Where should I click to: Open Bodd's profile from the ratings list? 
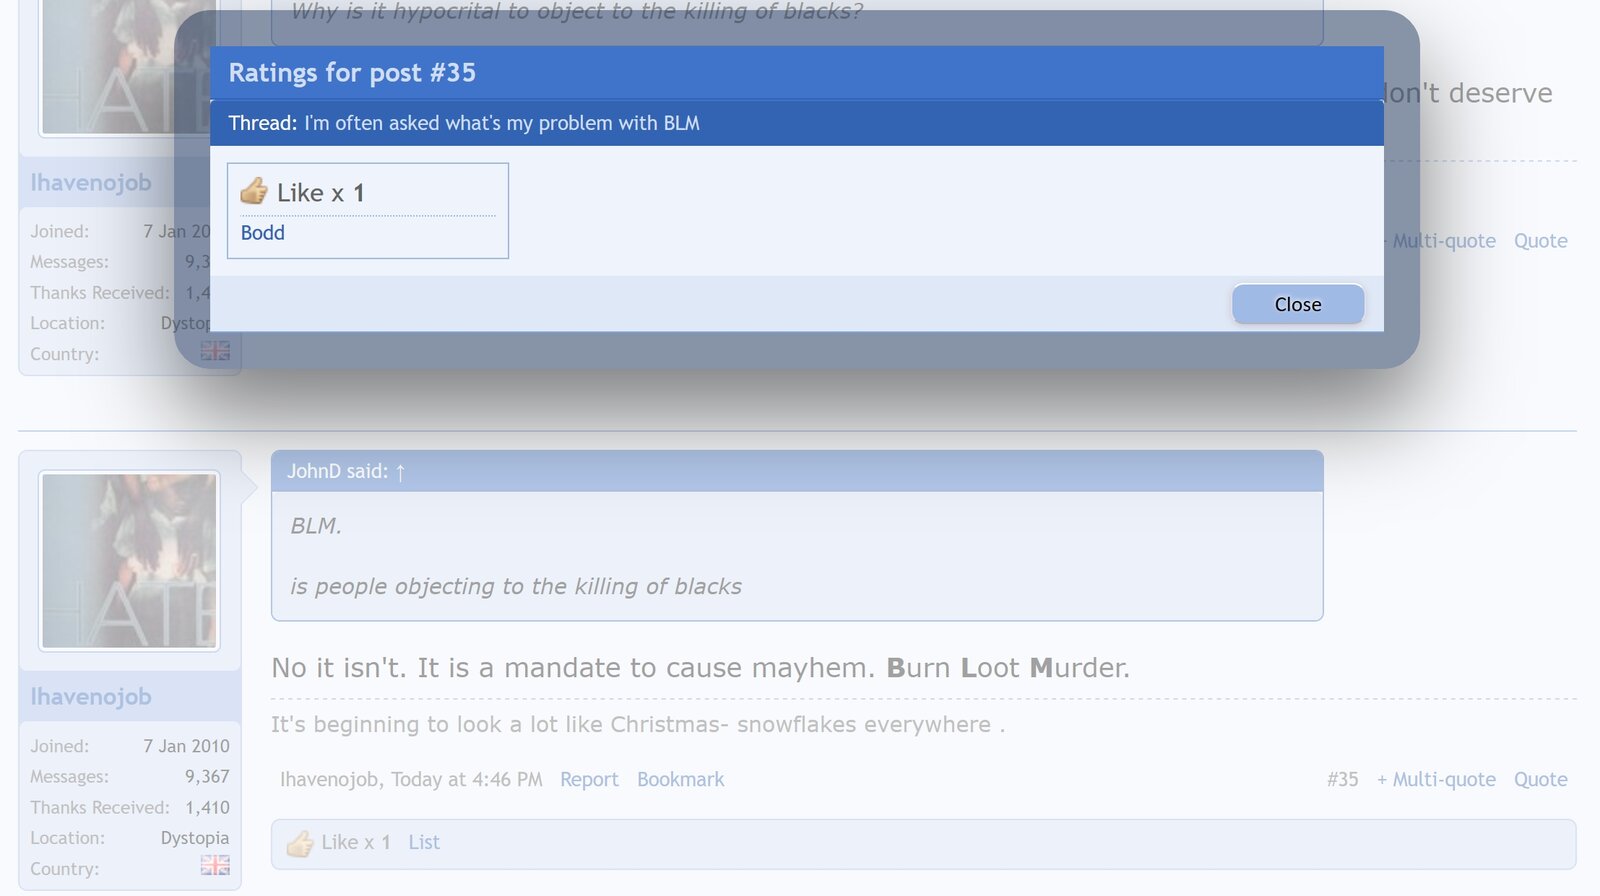pyautogui.click(x=262, y=233)
